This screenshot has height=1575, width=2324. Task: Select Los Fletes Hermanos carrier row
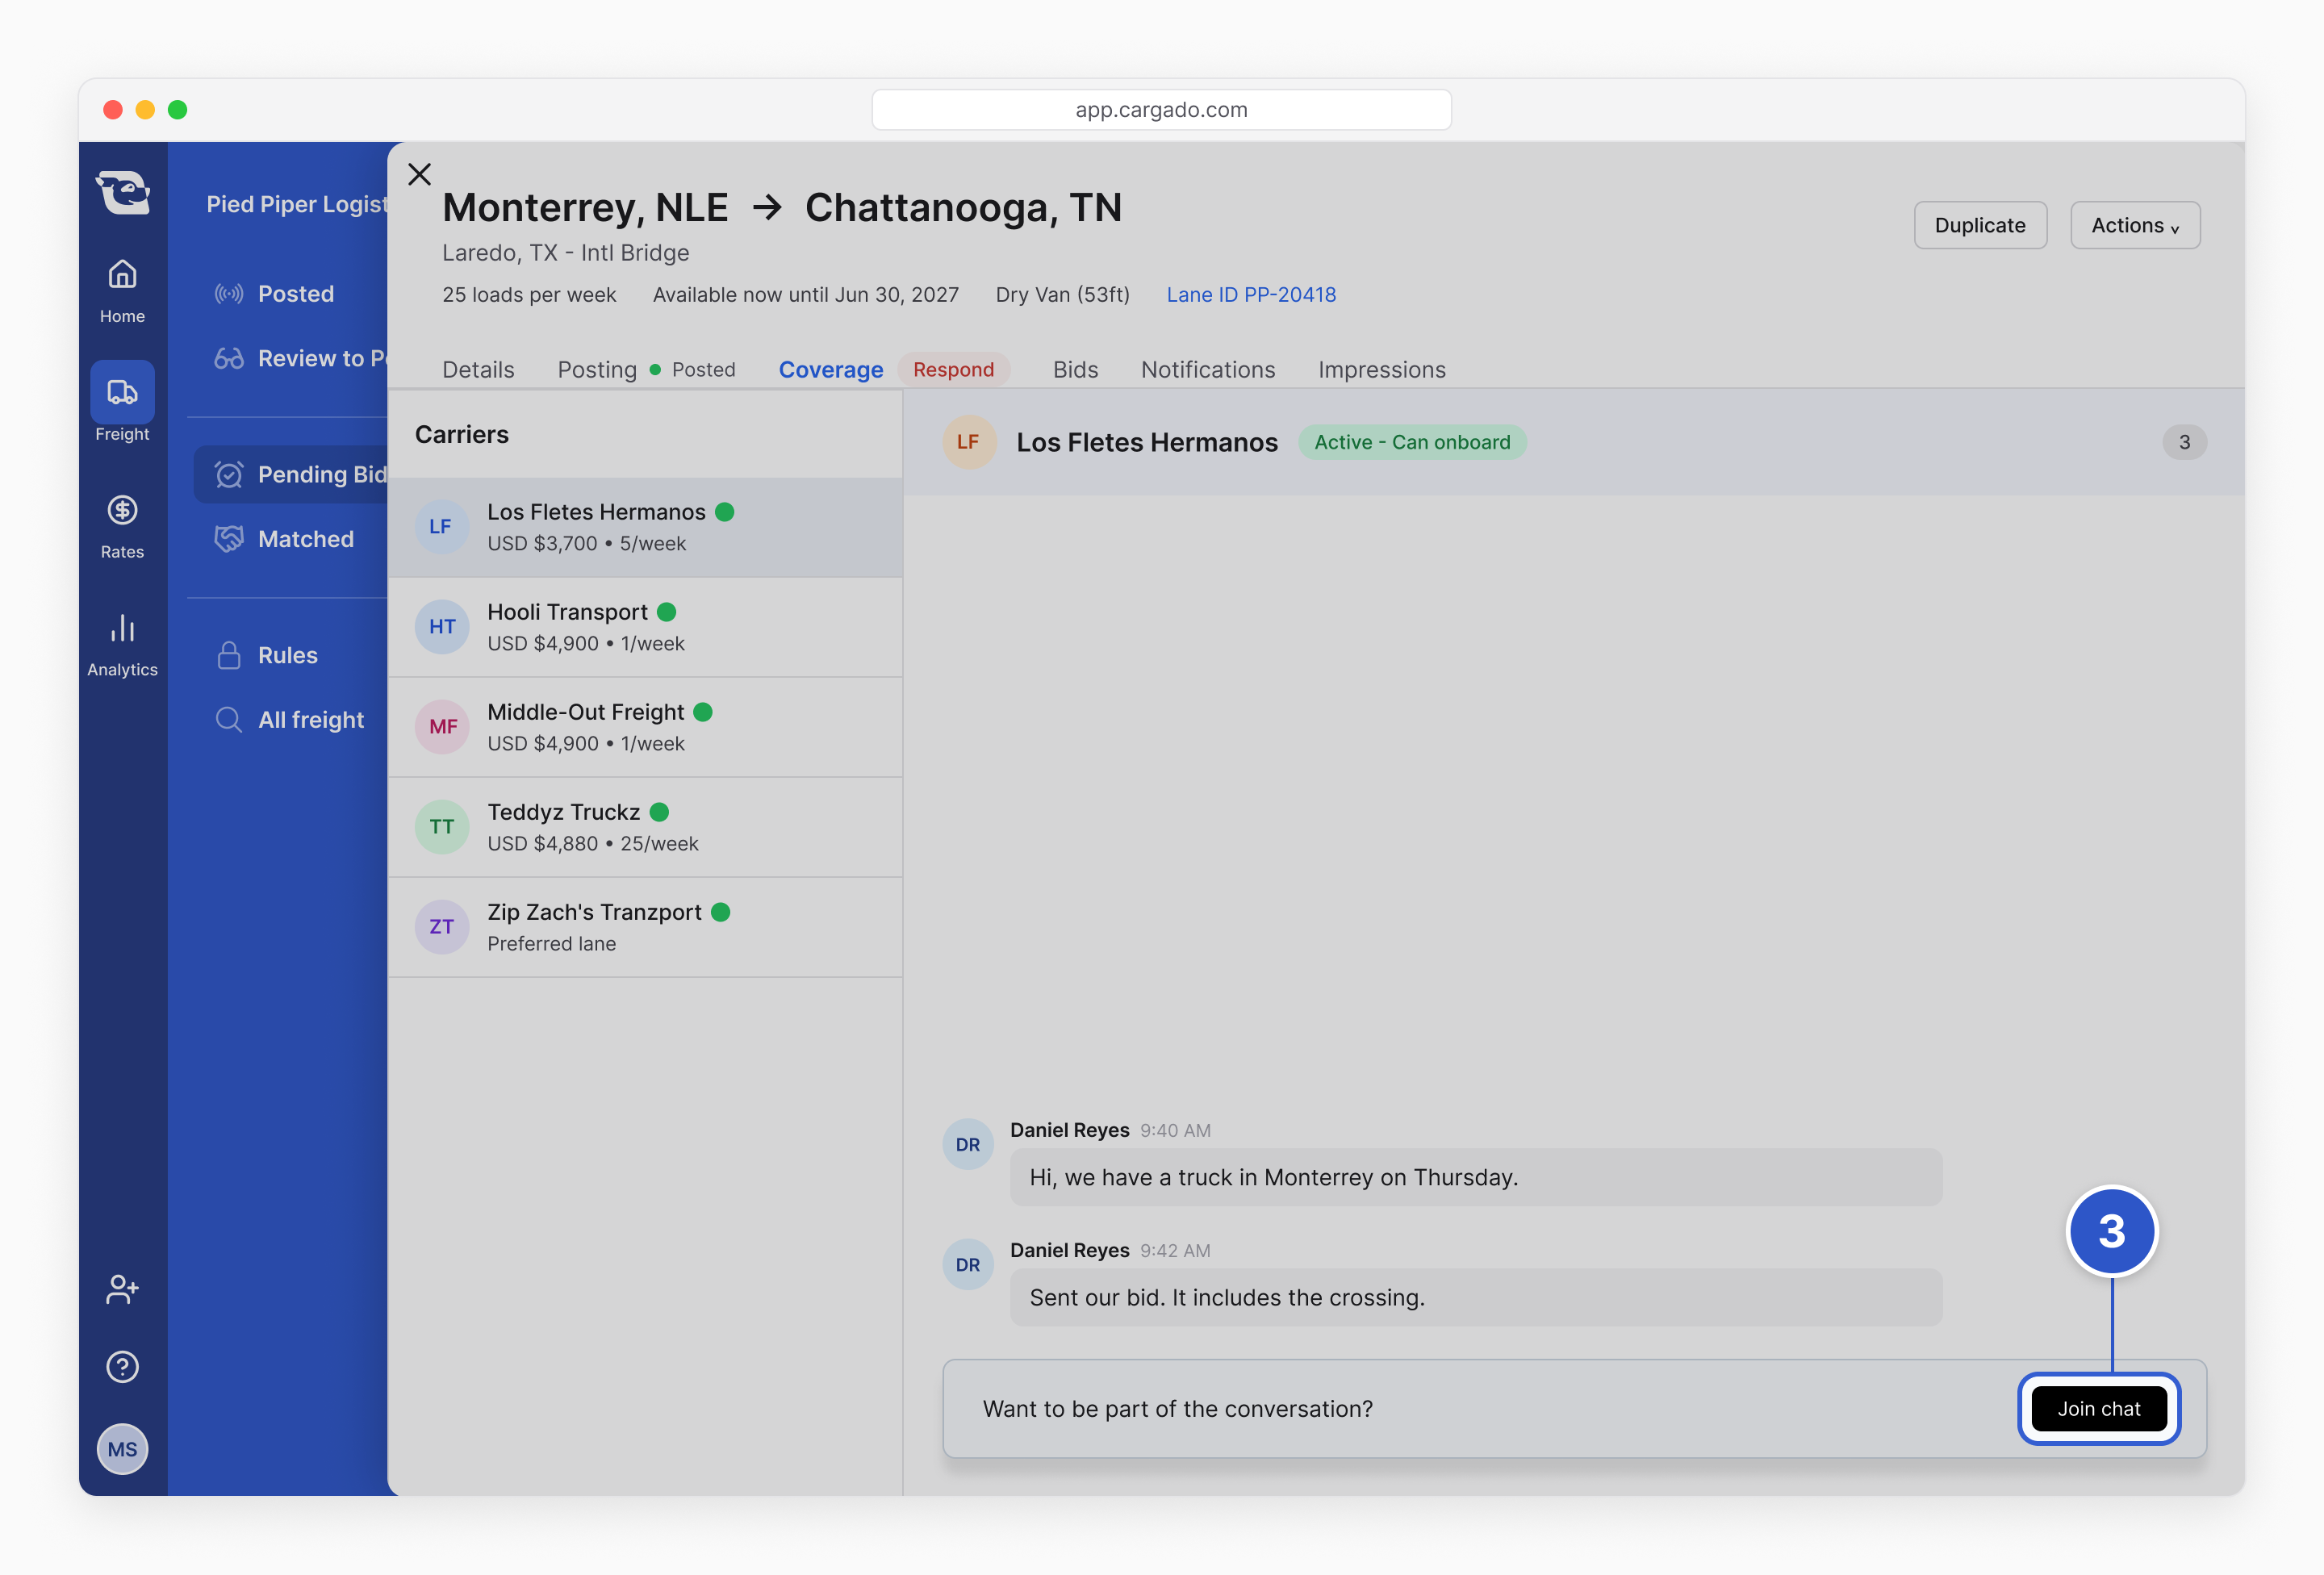[x=645, y=527]
